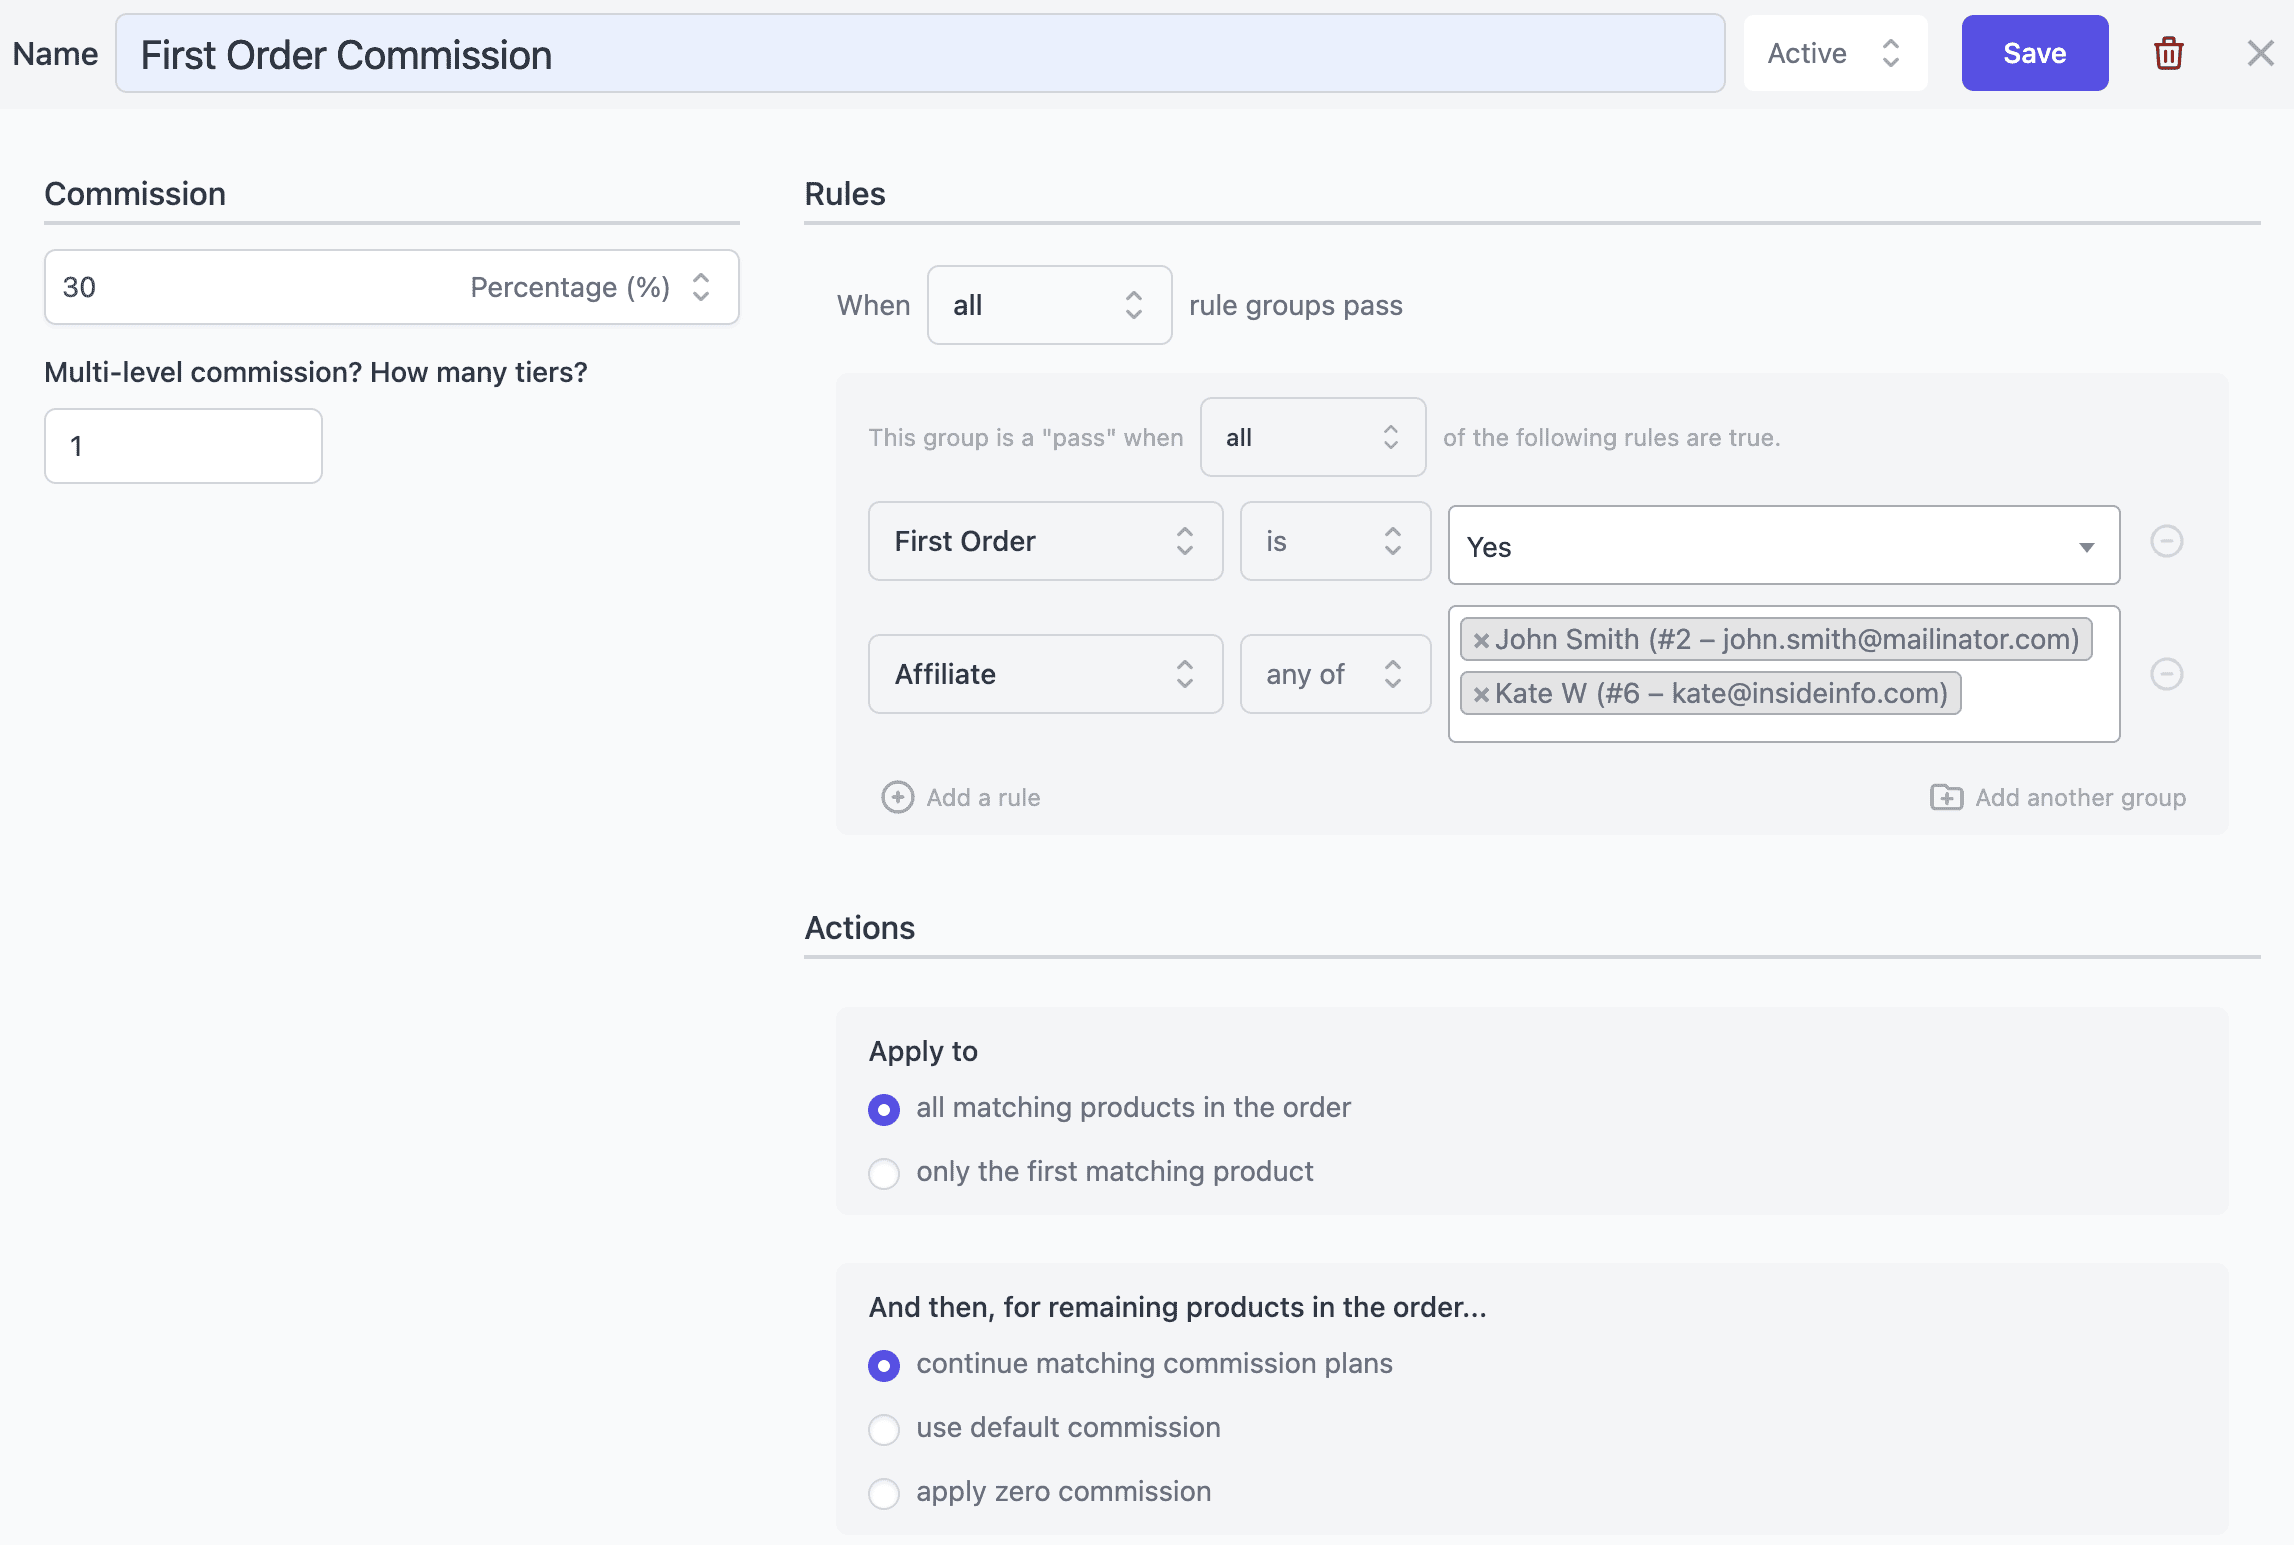Click the minus (-) icon next to First Order rule

tap(2166, 541)
